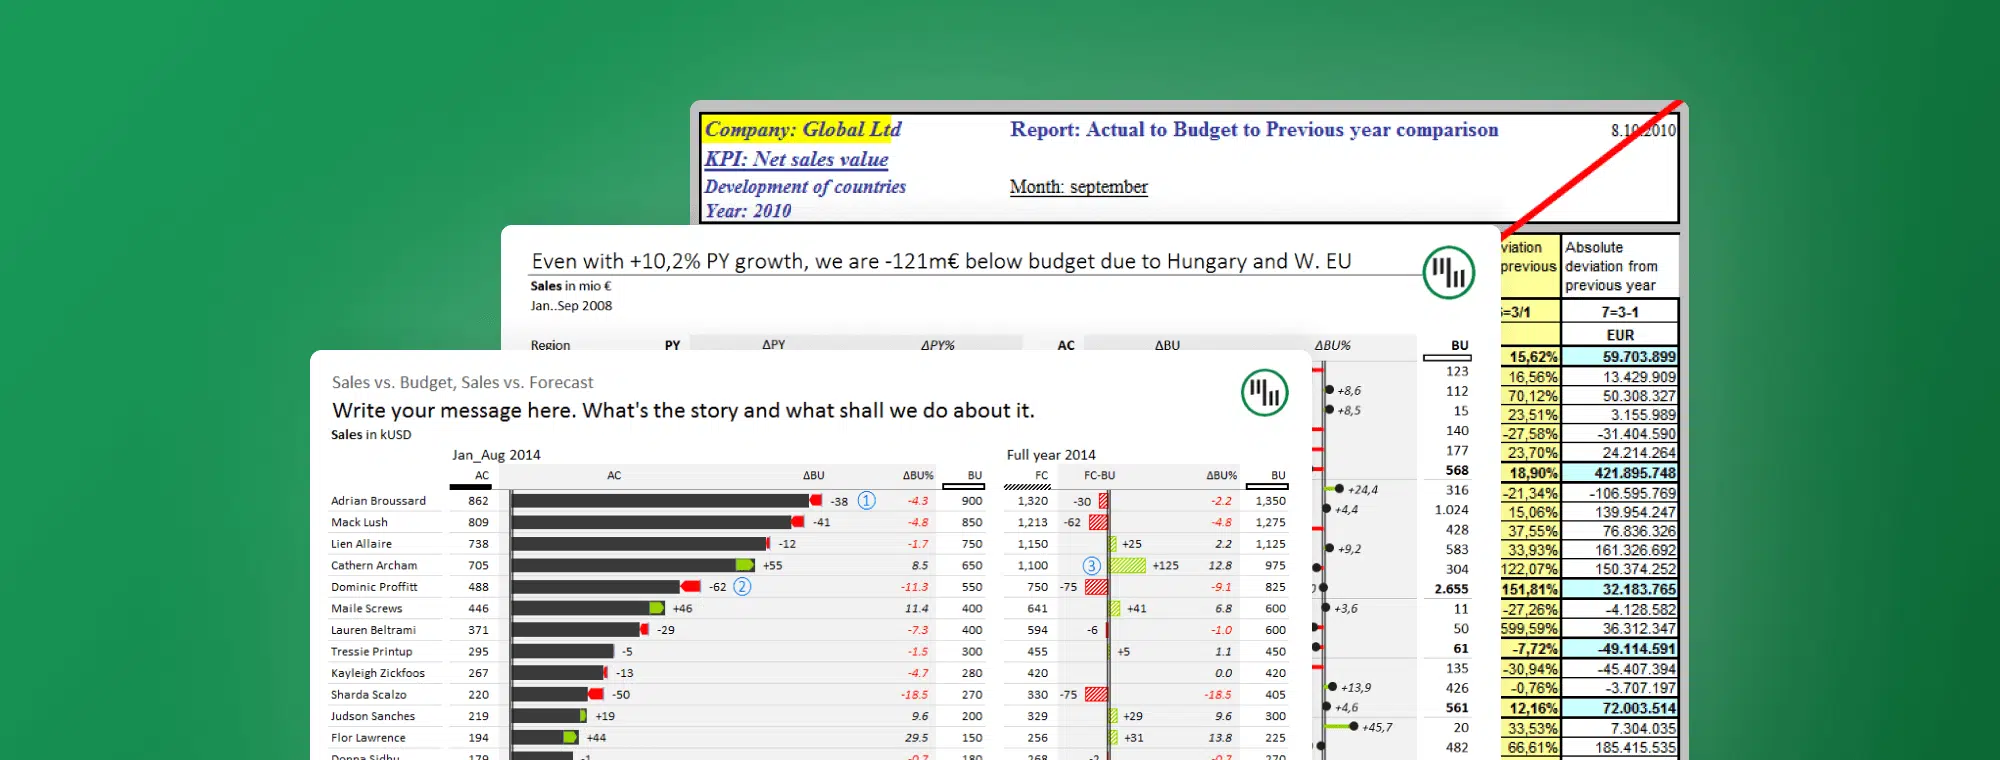Select the cell showing 421.895.748

[x=1620, y=473]
